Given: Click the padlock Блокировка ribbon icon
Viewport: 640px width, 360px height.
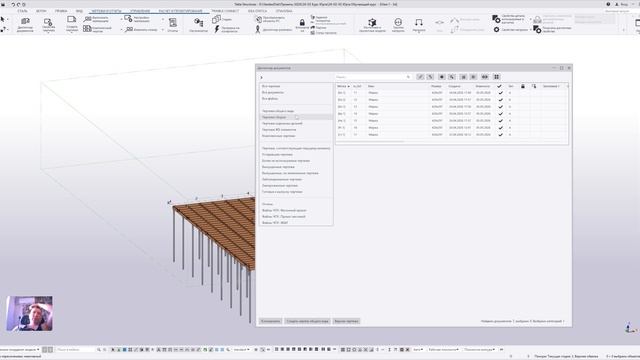Looking at the screenshot, I should point(302,24).
